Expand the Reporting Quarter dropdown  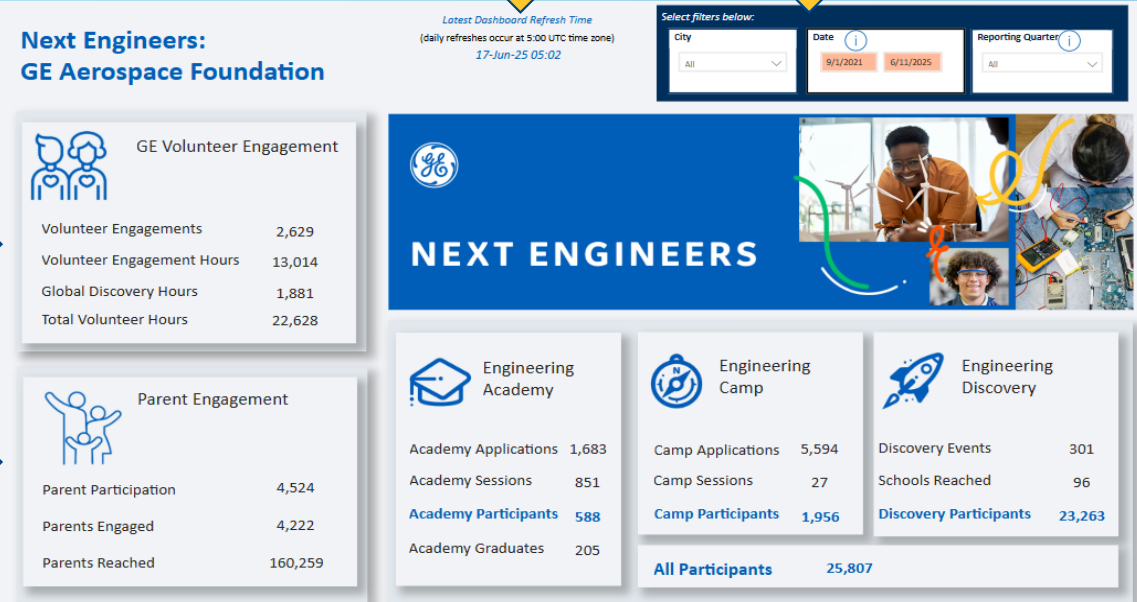coord(1042,63)
